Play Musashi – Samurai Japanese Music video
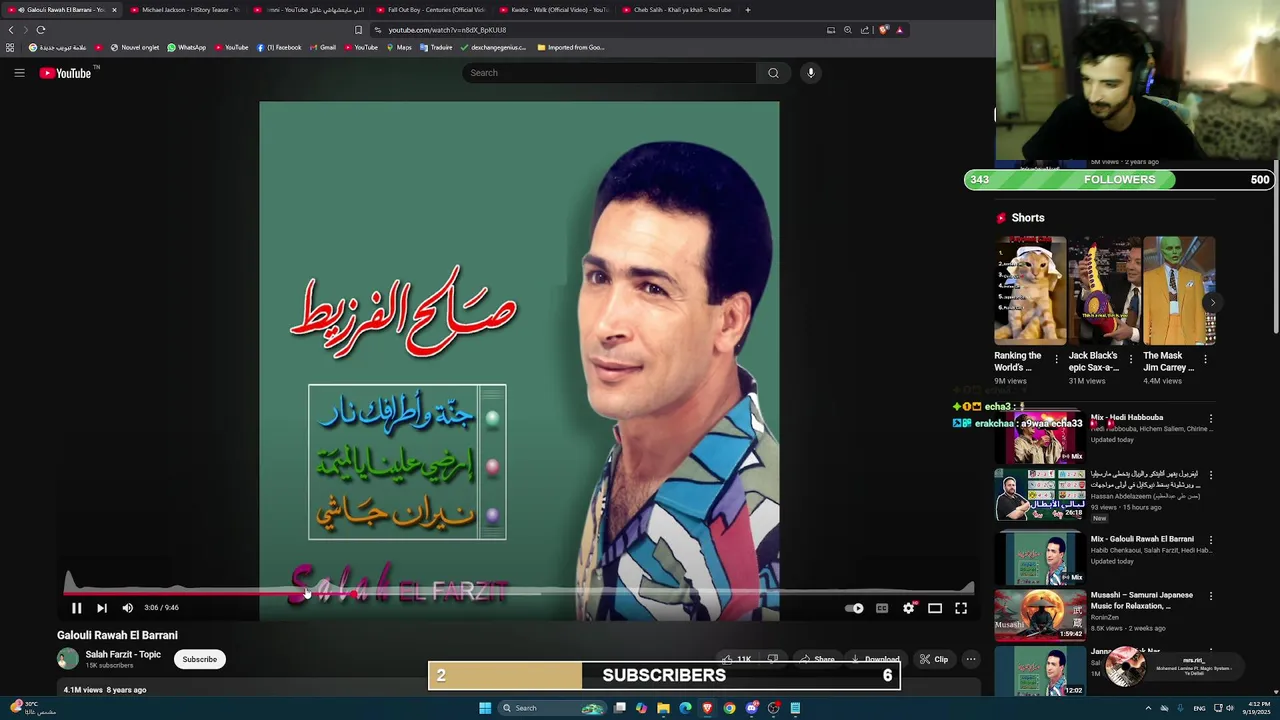 pyautogui.click(x=1040, y=615)
